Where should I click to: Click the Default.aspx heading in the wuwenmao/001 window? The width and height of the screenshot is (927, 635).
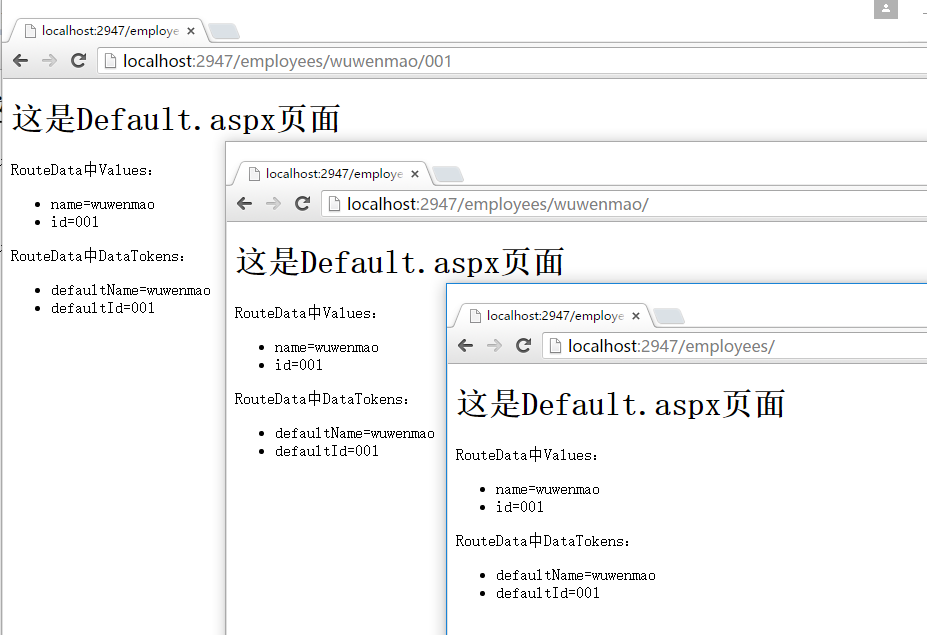point(176,119)
